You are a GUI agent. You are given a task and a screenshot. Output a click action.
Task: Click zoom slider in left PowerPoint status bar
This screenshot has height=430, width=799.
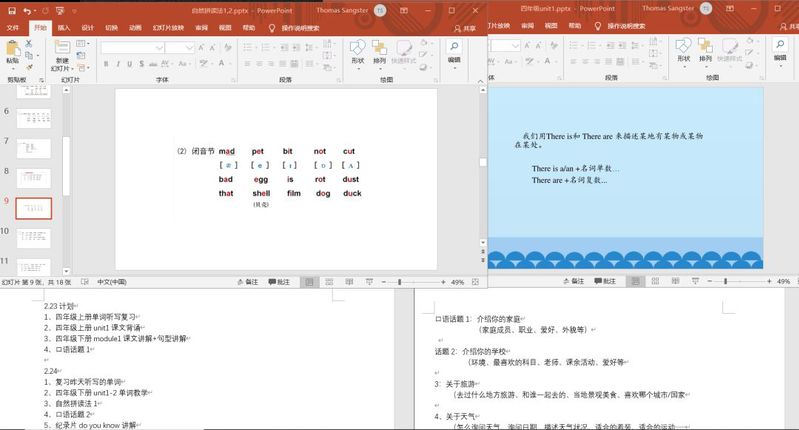click(400, 283)
